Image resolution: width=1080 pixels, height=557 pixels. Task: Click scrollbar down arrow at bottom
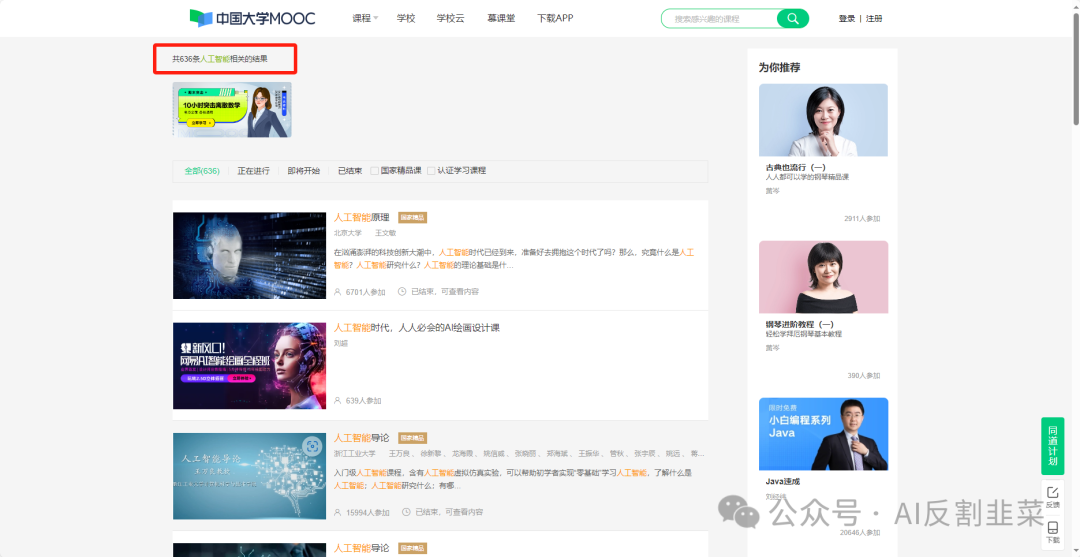(x=1075, y=551)
